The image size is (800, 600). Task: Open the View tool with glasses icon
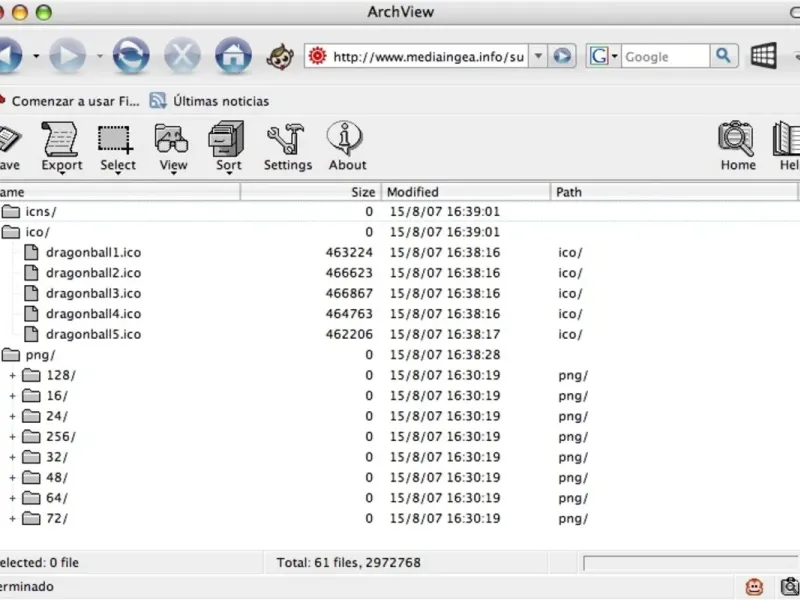tap(172, 147)
